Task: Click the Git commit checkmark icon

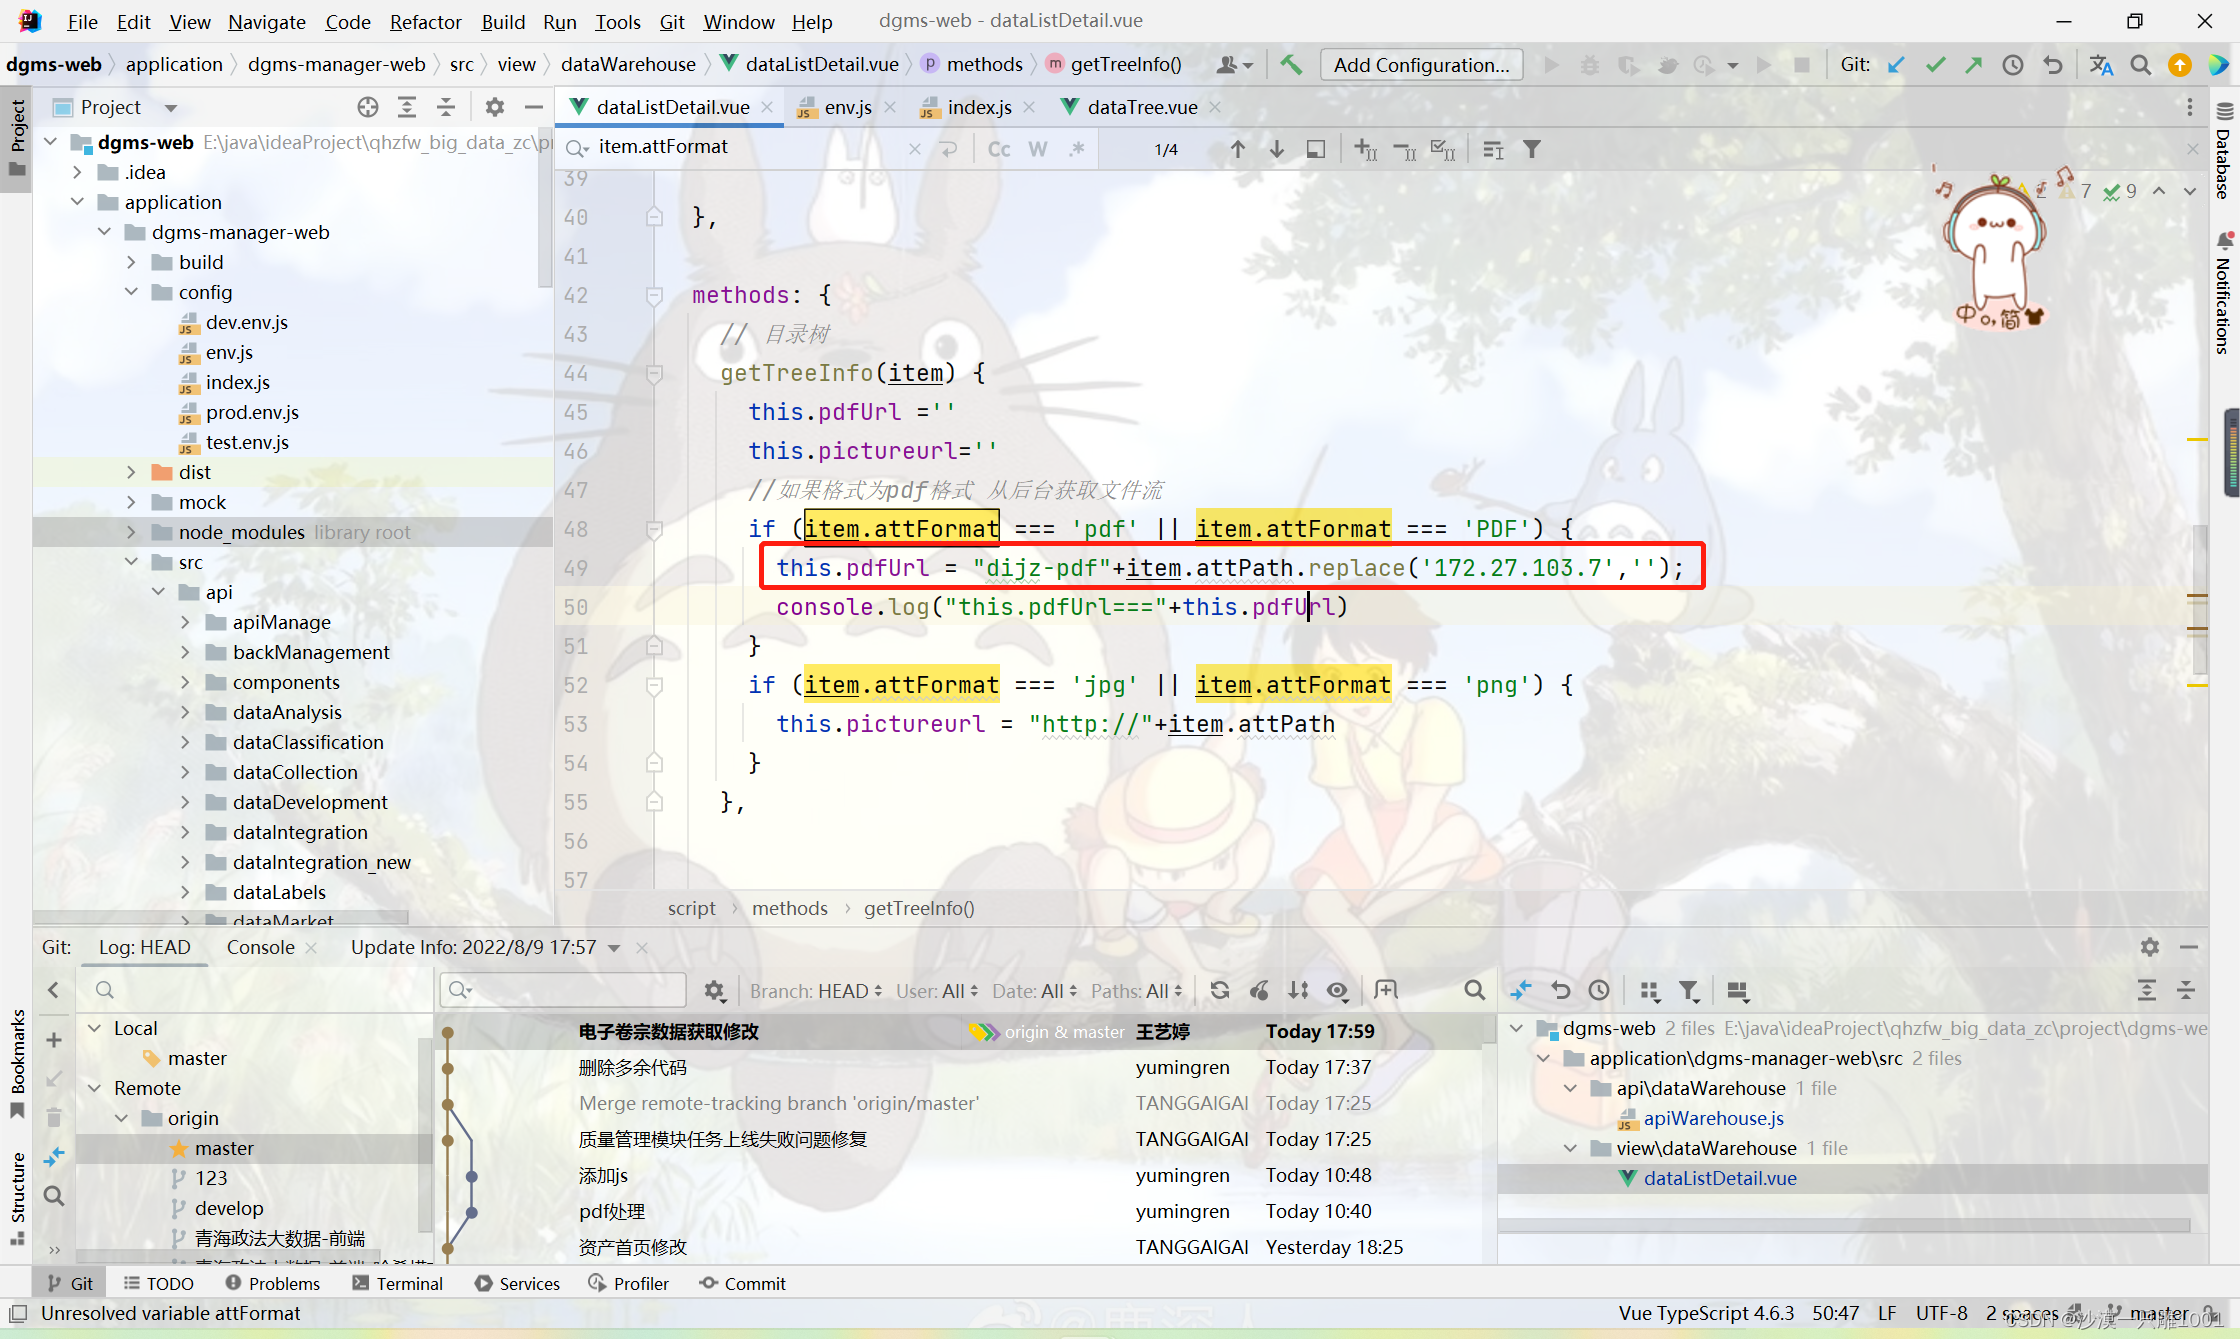Action: (1935, 65)
